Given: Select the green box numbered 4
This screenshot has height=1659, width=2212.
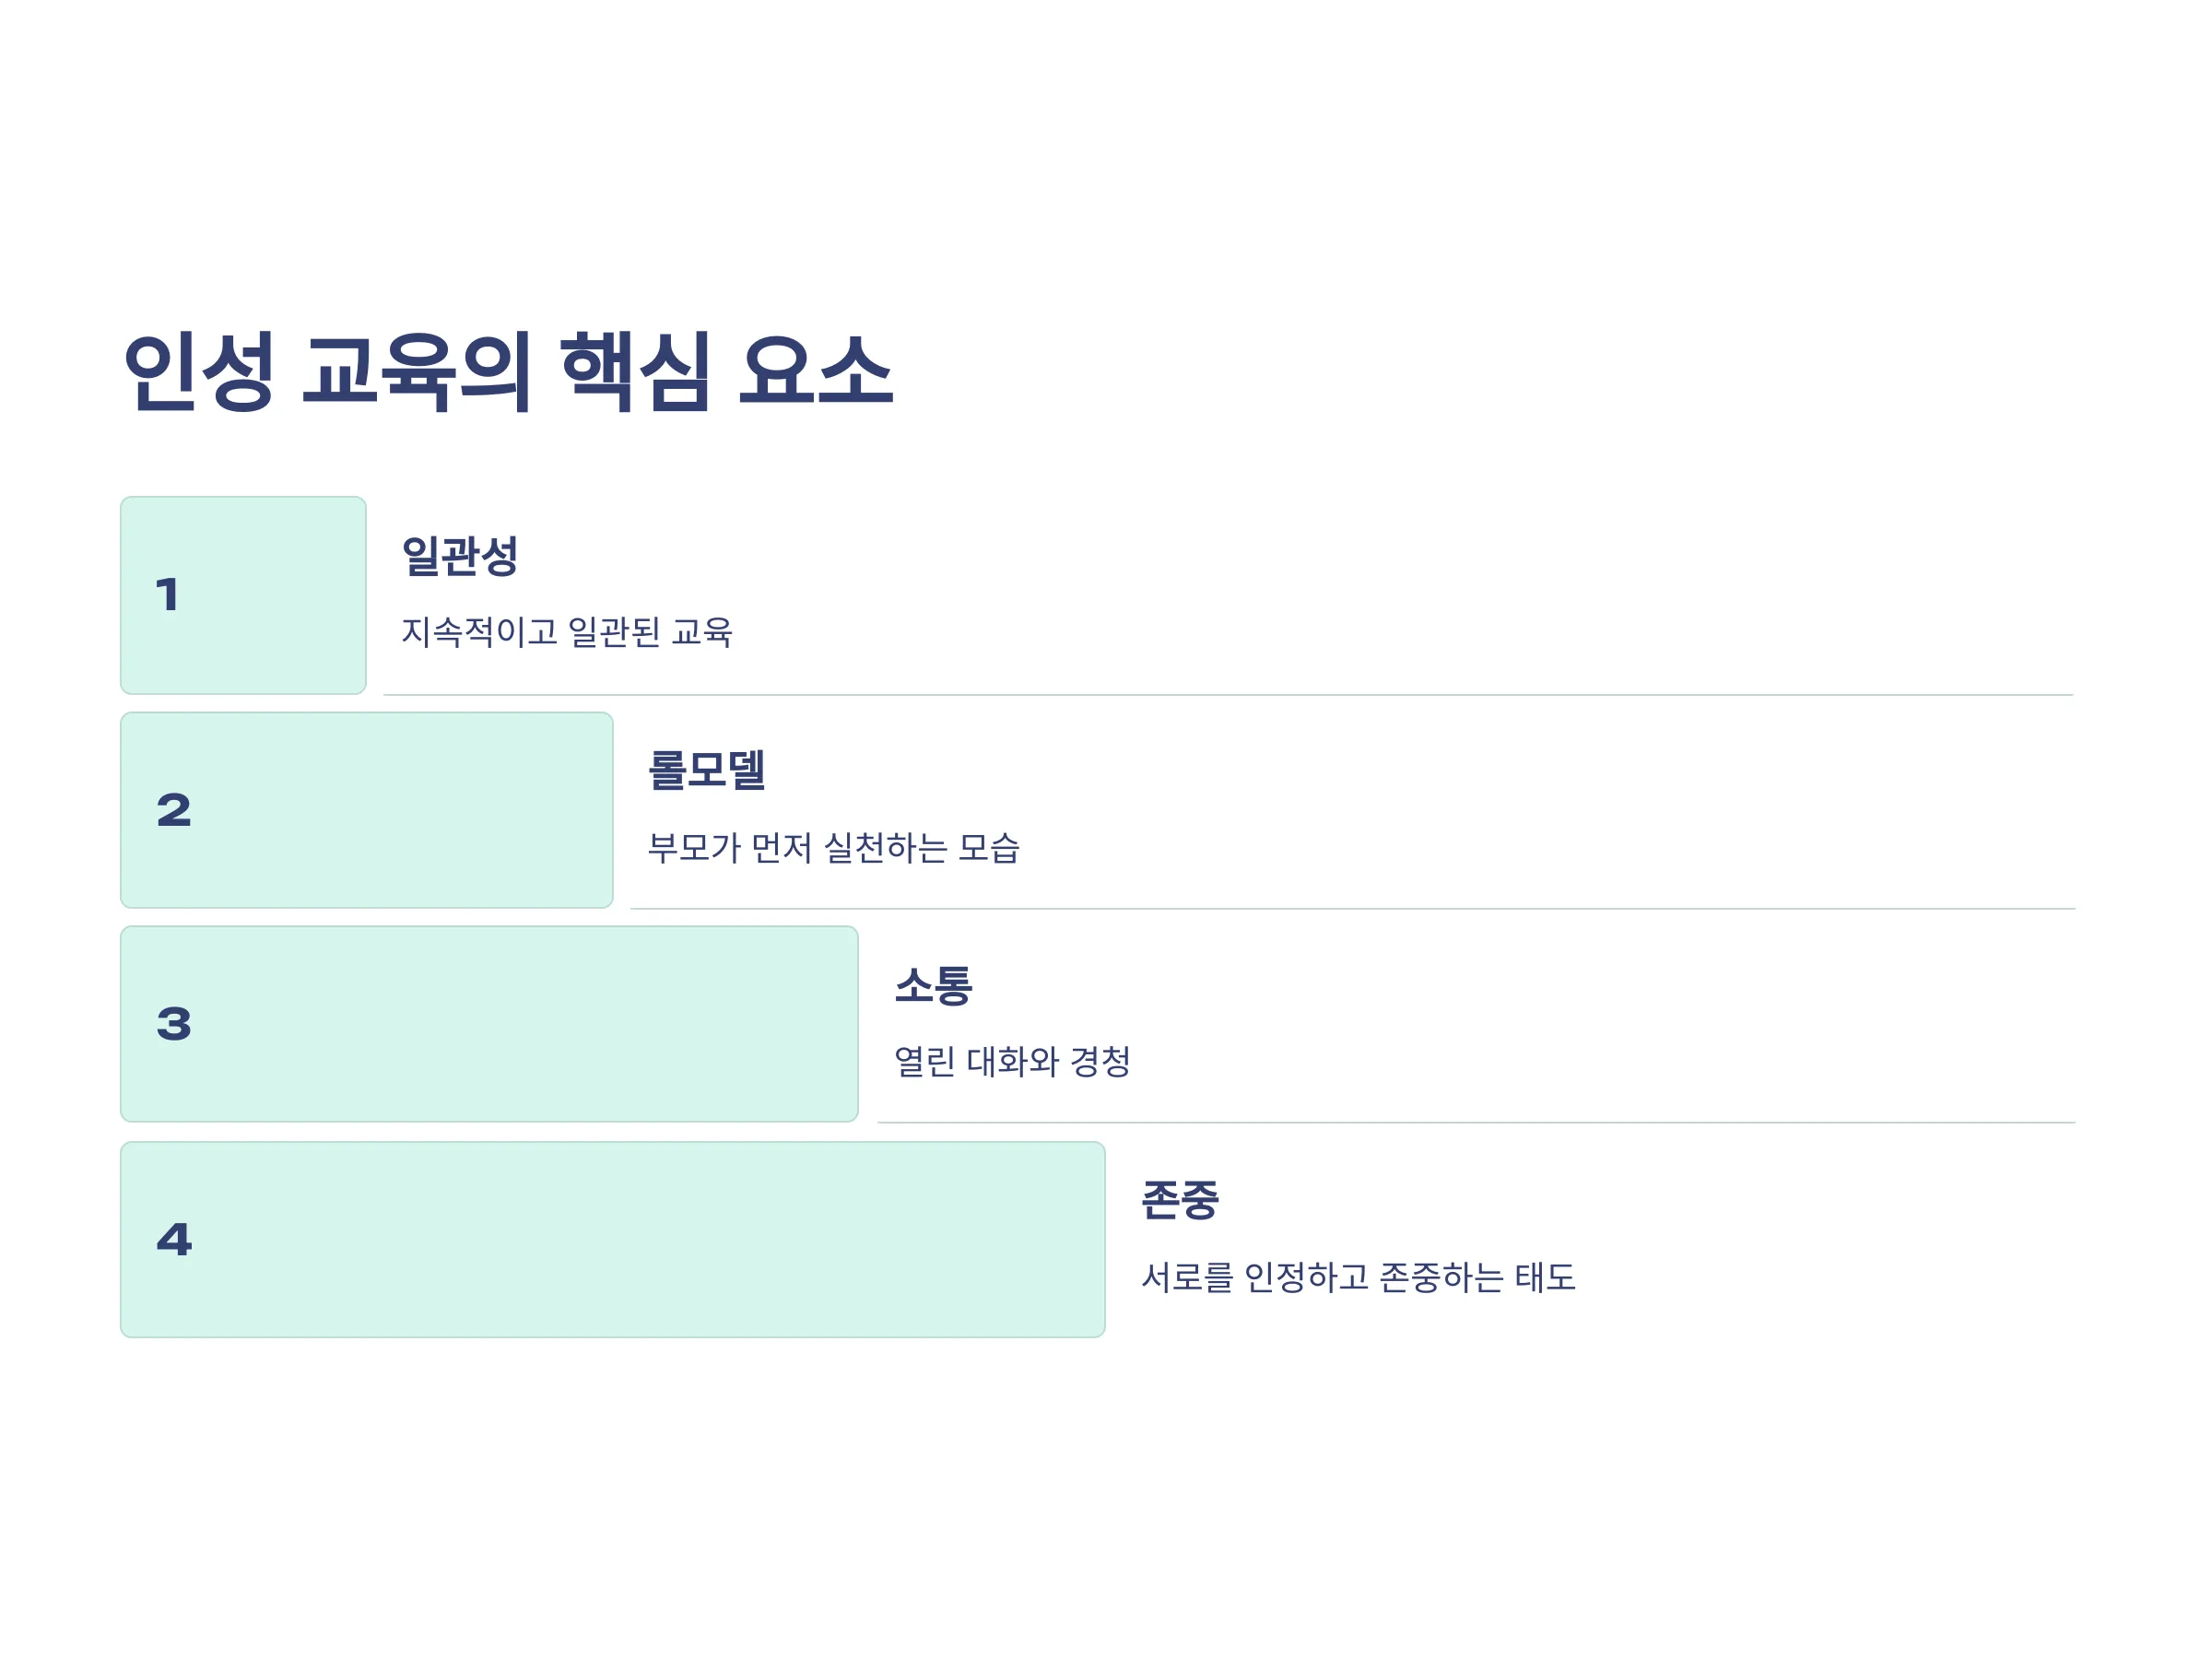Looking at the screenshot, I should tap(612, 1240).
